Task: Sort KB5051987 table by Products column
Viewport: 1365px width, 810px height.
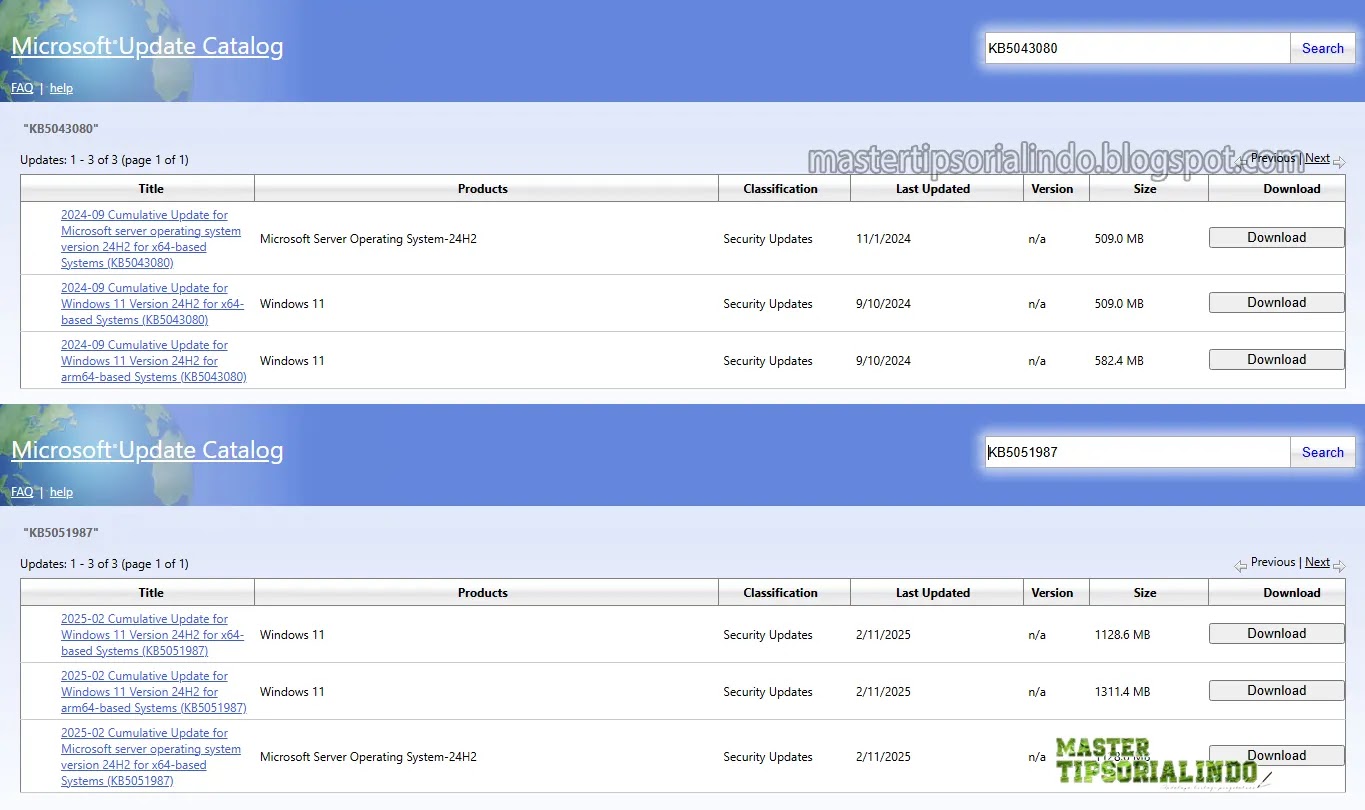Action: click(483, 593)
